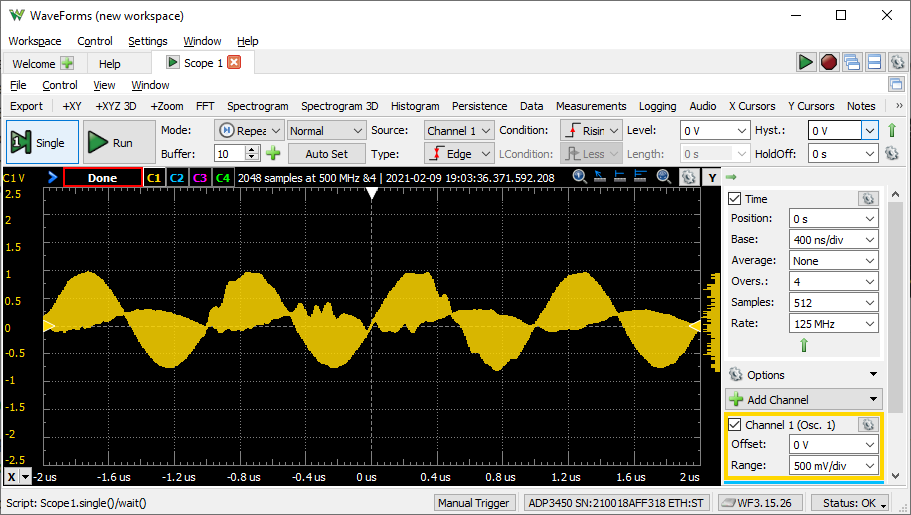911x515 pixels.
Task: Open global settings gear at top right
Action: click(x=897, y=62)
